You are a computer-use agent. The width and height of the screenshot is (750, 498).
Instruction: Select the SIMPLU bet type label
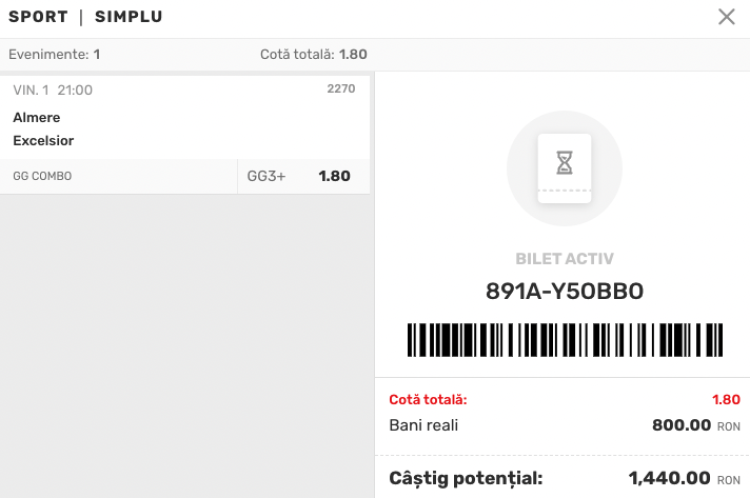(128, 17)
